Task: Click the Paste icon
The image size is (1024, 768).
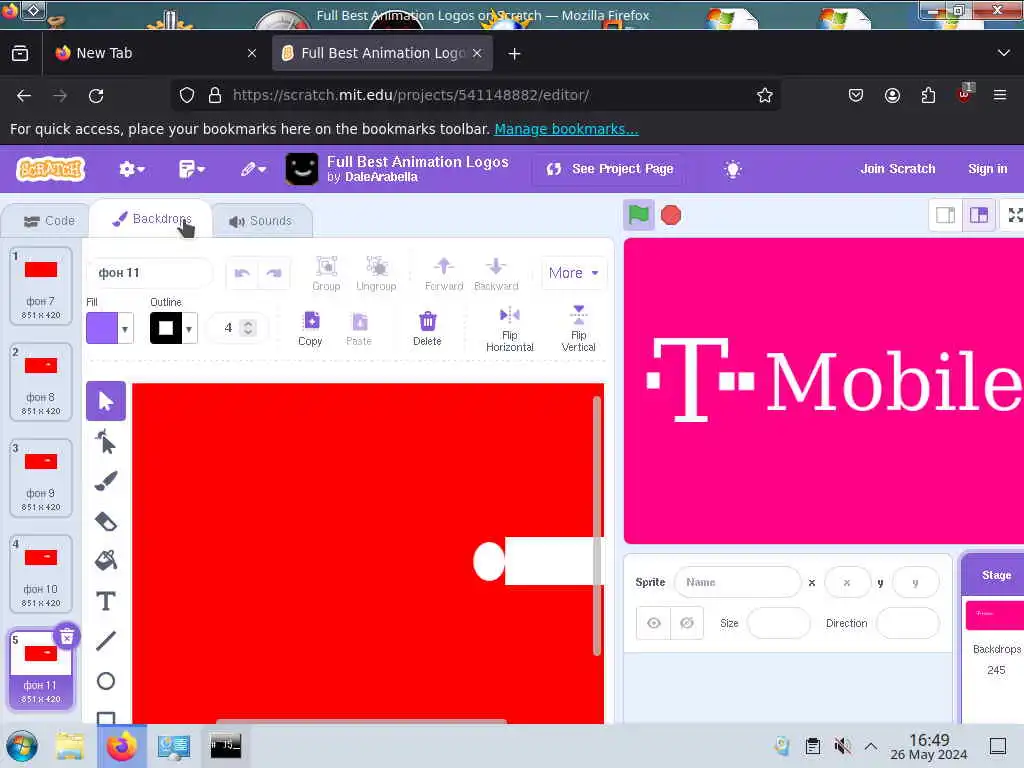Action: (x=359, y=328)
